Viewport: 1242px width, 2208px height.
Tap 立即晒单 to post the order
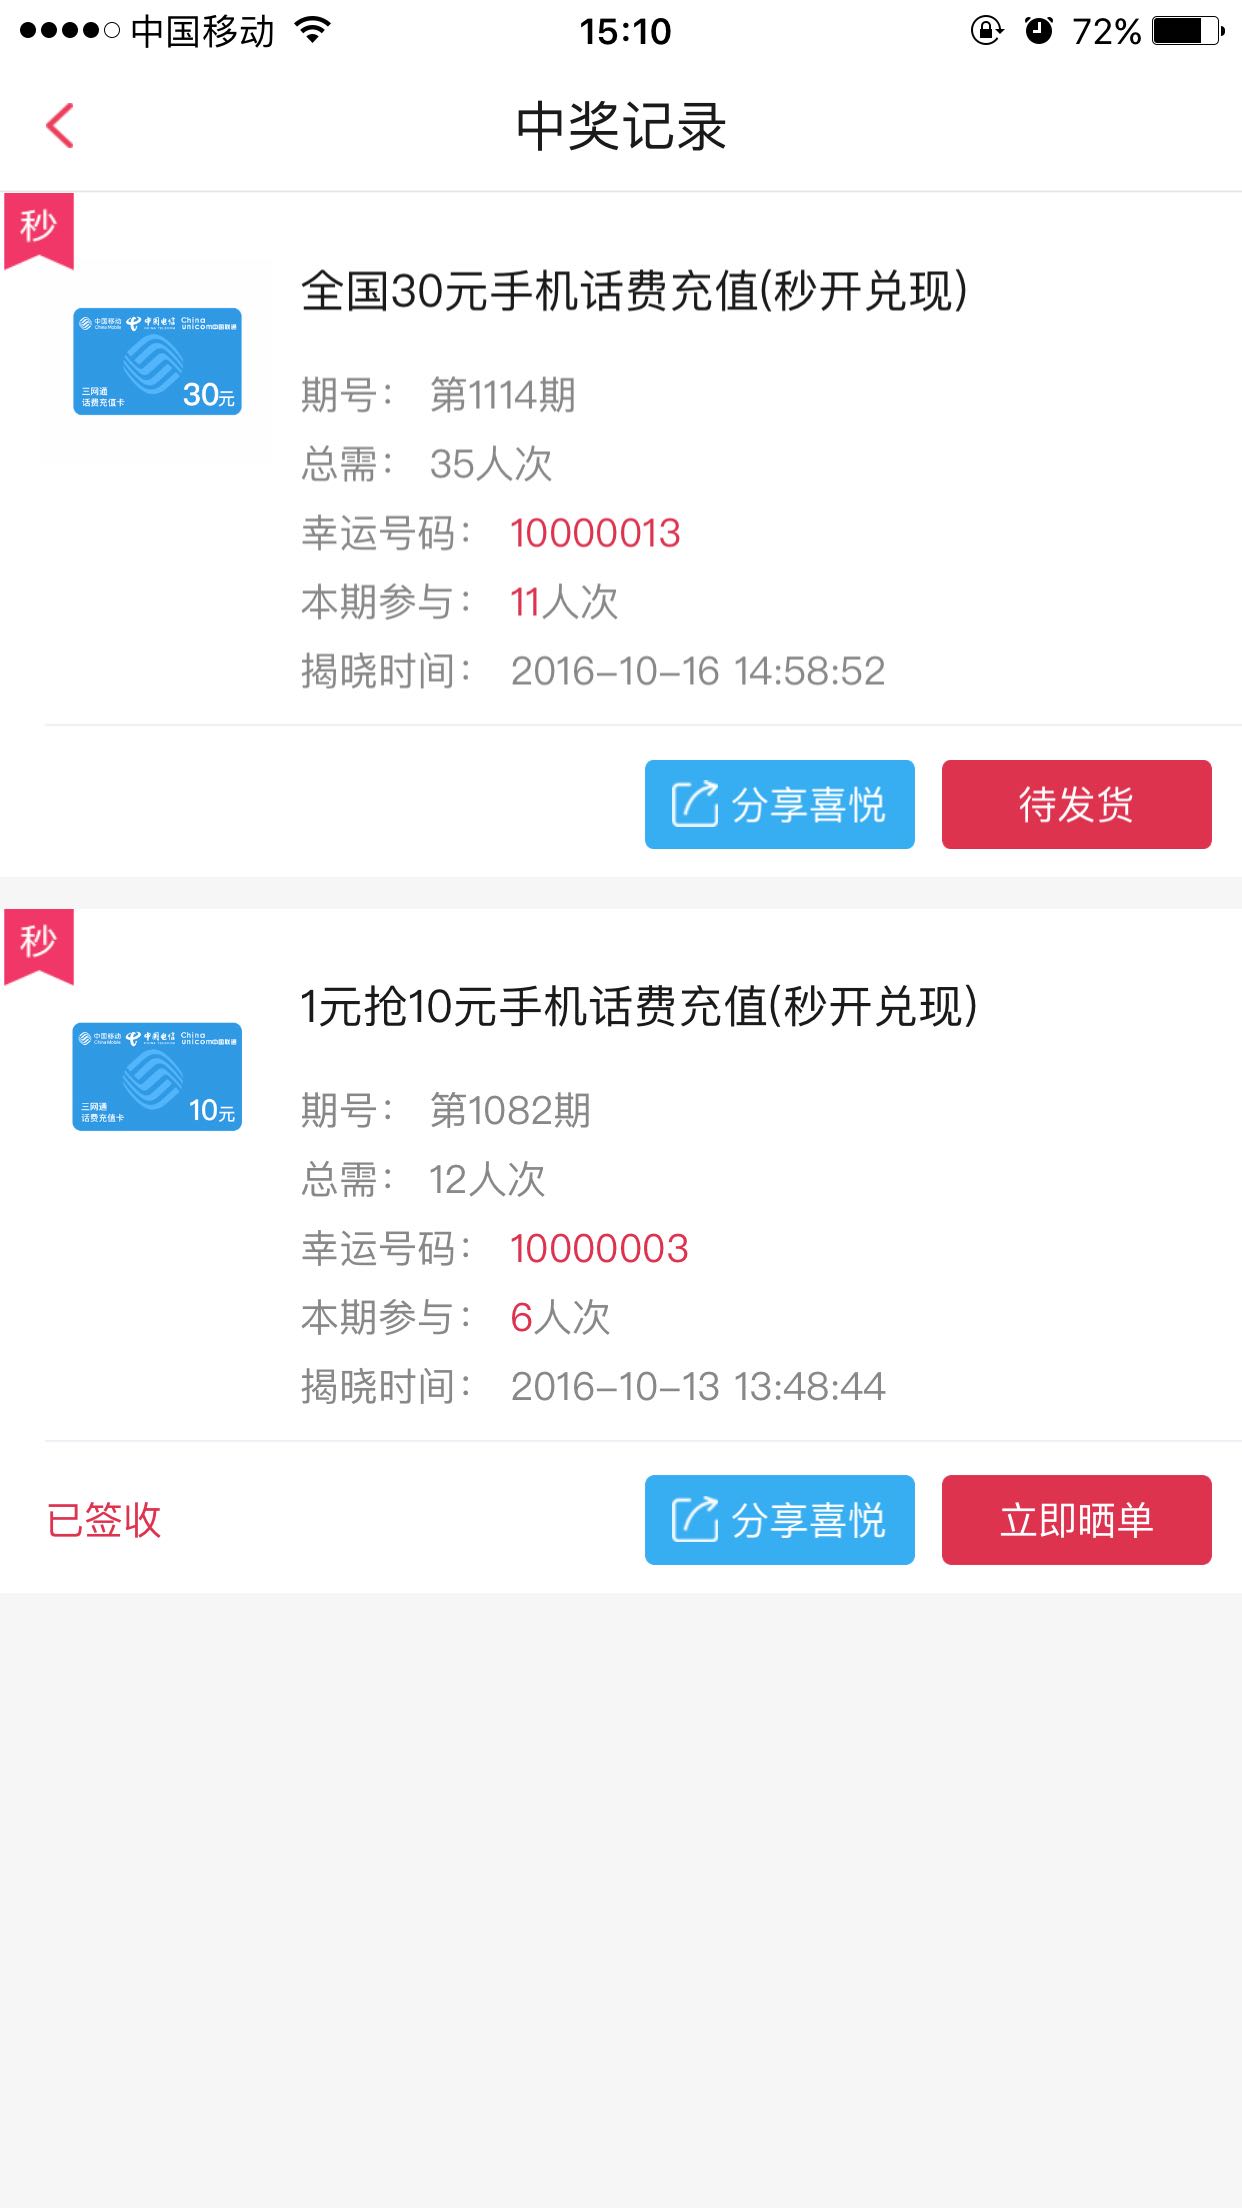[x=1077, y=1520]
